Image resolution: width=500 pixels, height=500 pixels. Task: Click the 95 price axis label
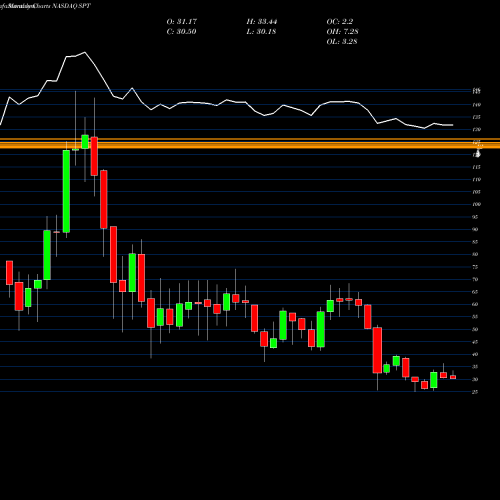pos(475,217)
